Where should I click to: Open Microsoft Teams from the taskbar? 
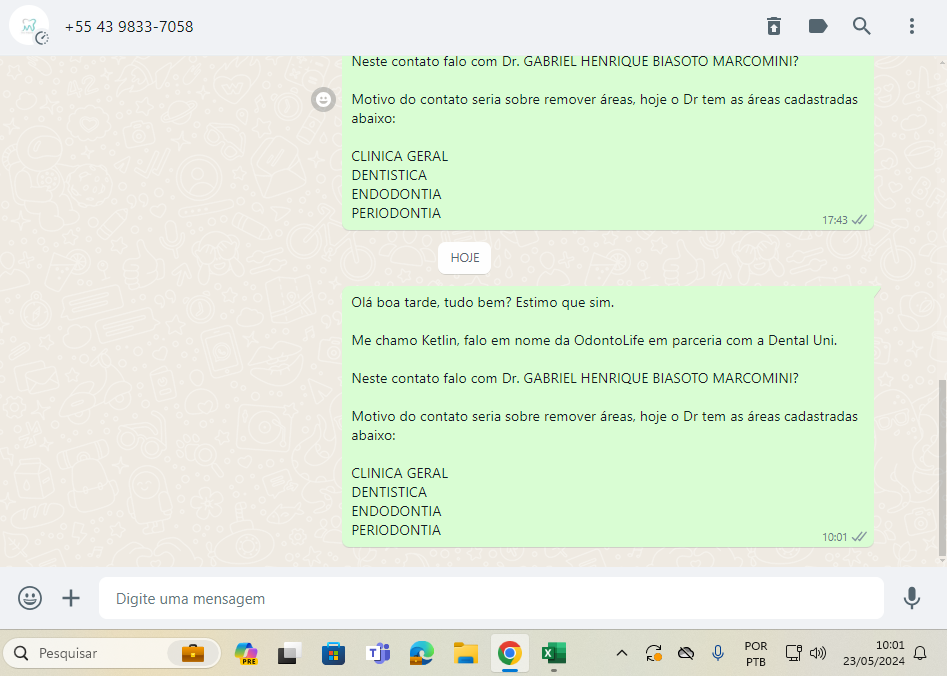tap(378, 653)
